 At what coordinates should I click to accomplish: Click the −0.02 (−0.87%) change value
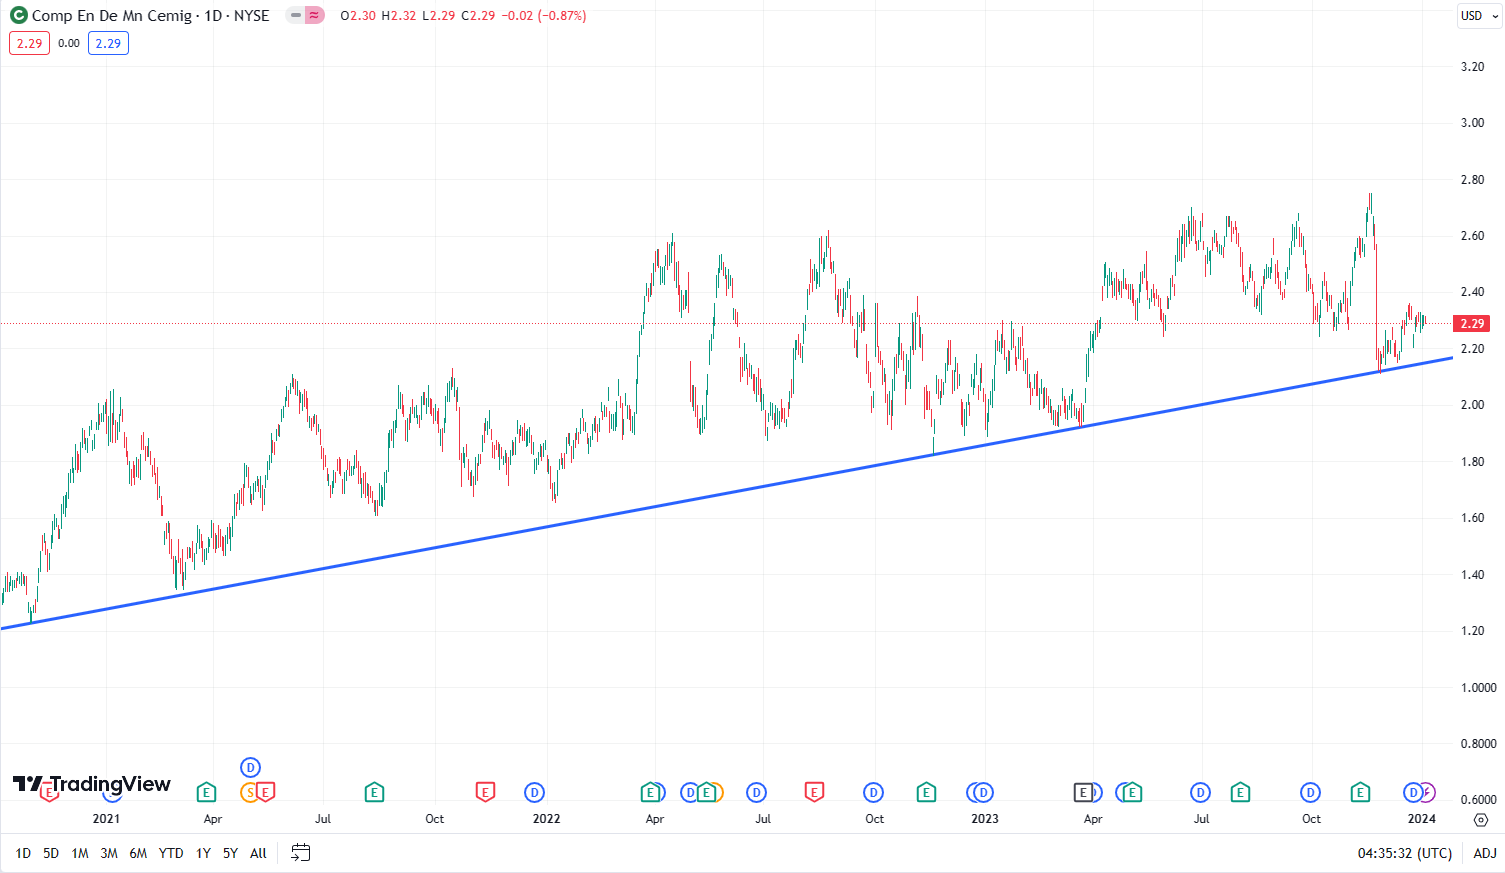pyautogui.click(x=542, y=16)
